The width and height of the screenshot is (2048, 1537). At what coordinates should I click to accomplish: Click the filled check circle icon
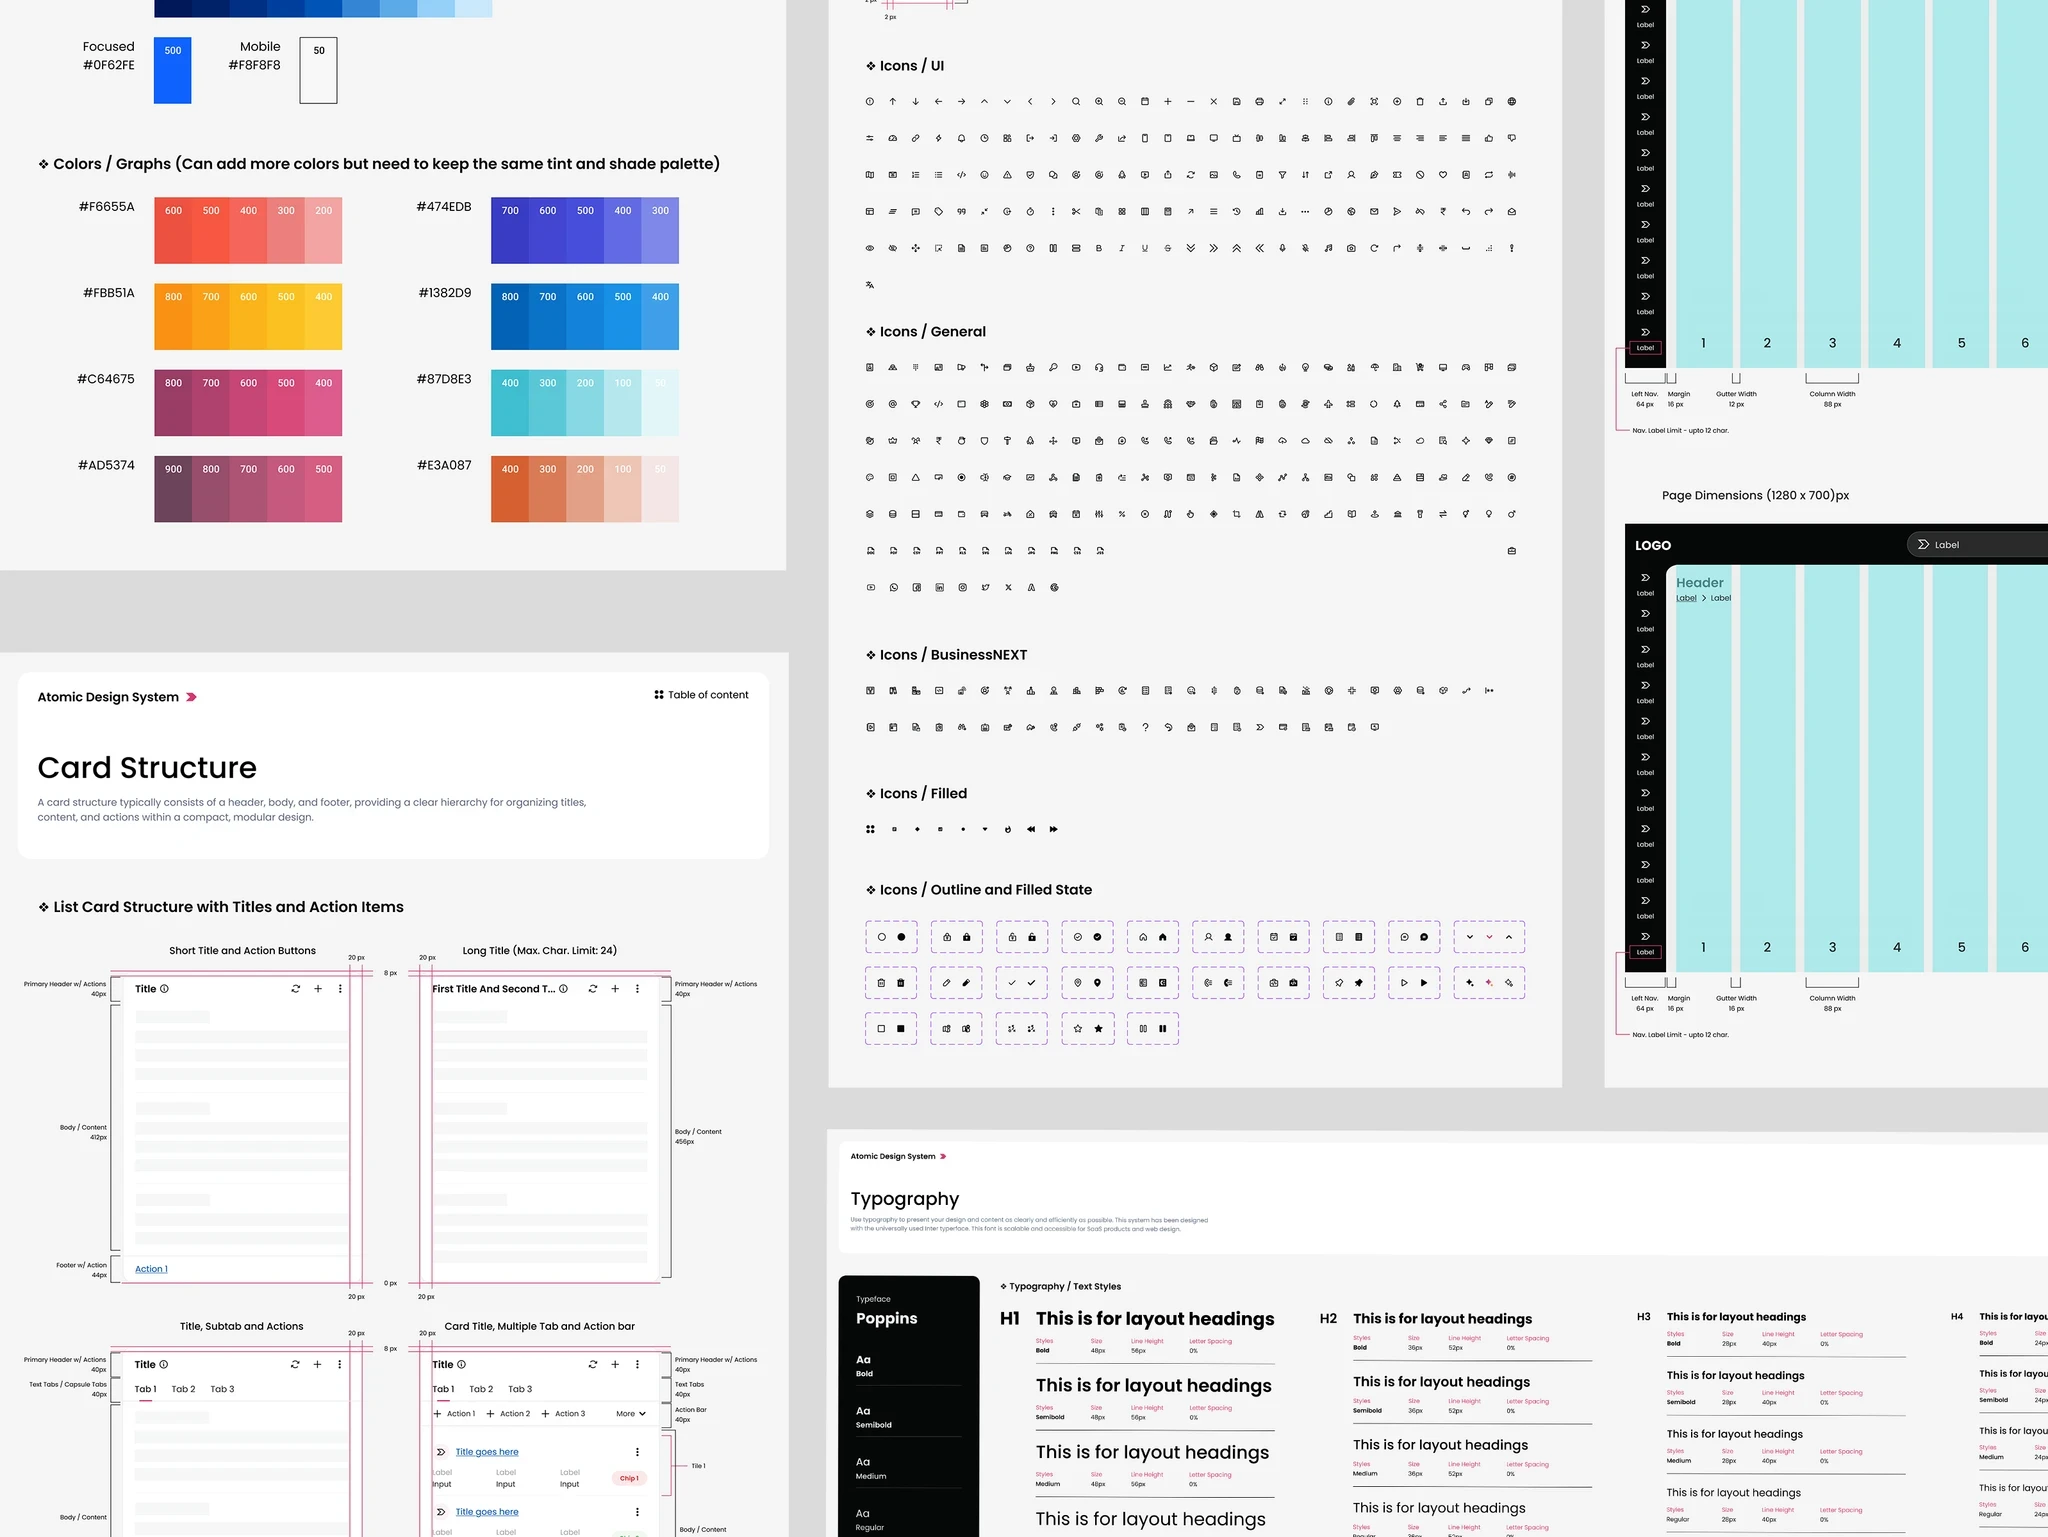coord(1098,937)
